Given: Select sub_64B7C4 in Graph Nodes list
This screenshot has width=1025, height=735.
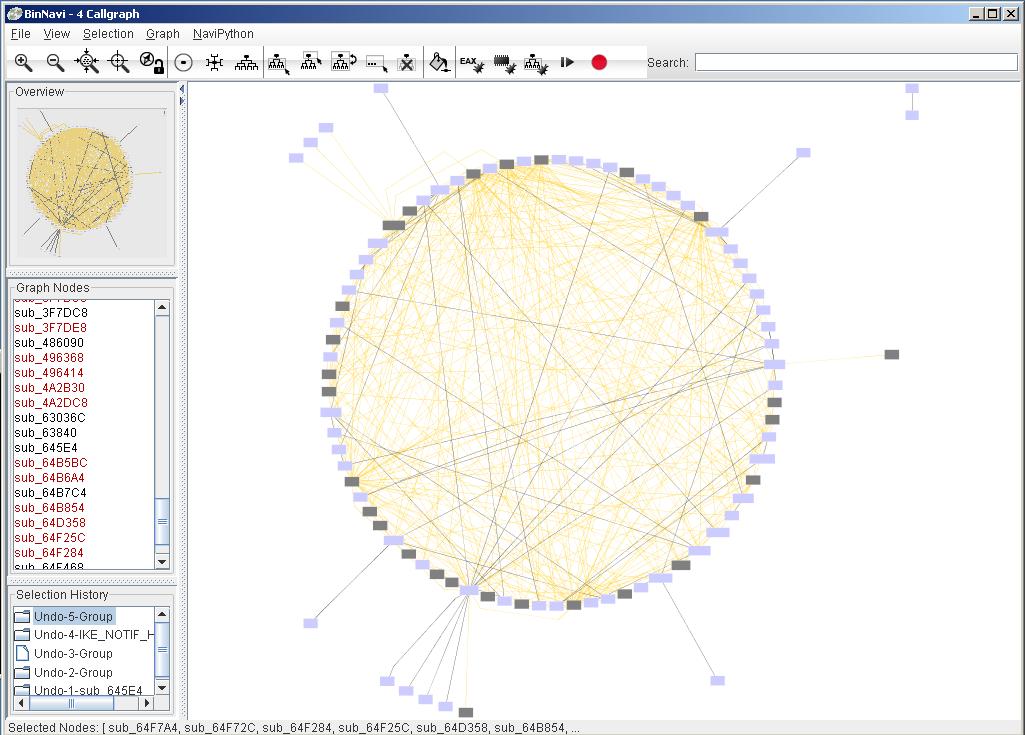Looking at the screenshot, I should click(50, 493).
